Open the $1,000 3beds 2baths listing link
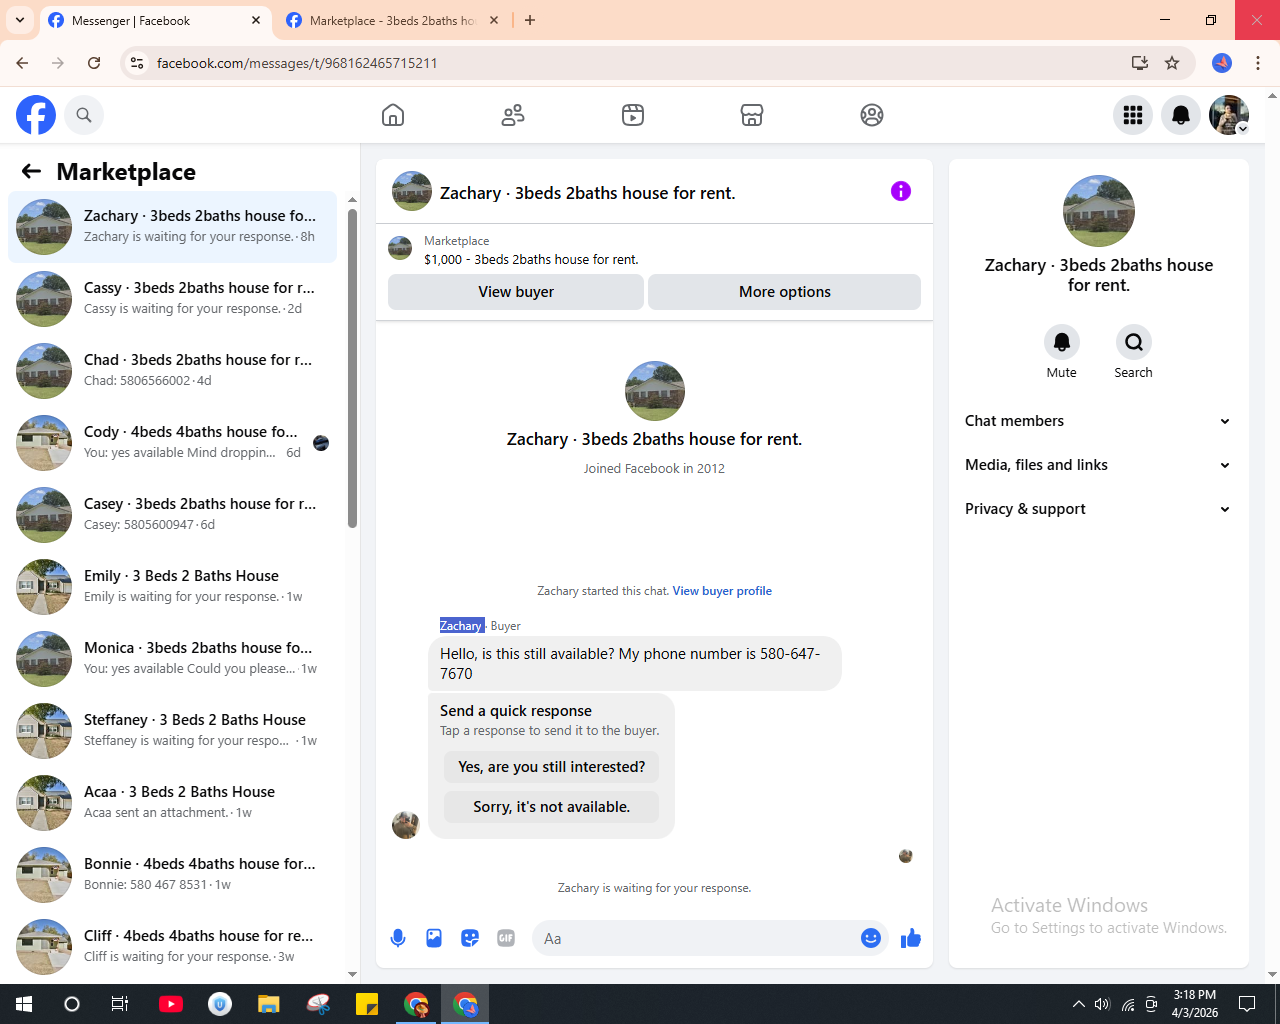1280x1024 pixels. tap(531, 259)
